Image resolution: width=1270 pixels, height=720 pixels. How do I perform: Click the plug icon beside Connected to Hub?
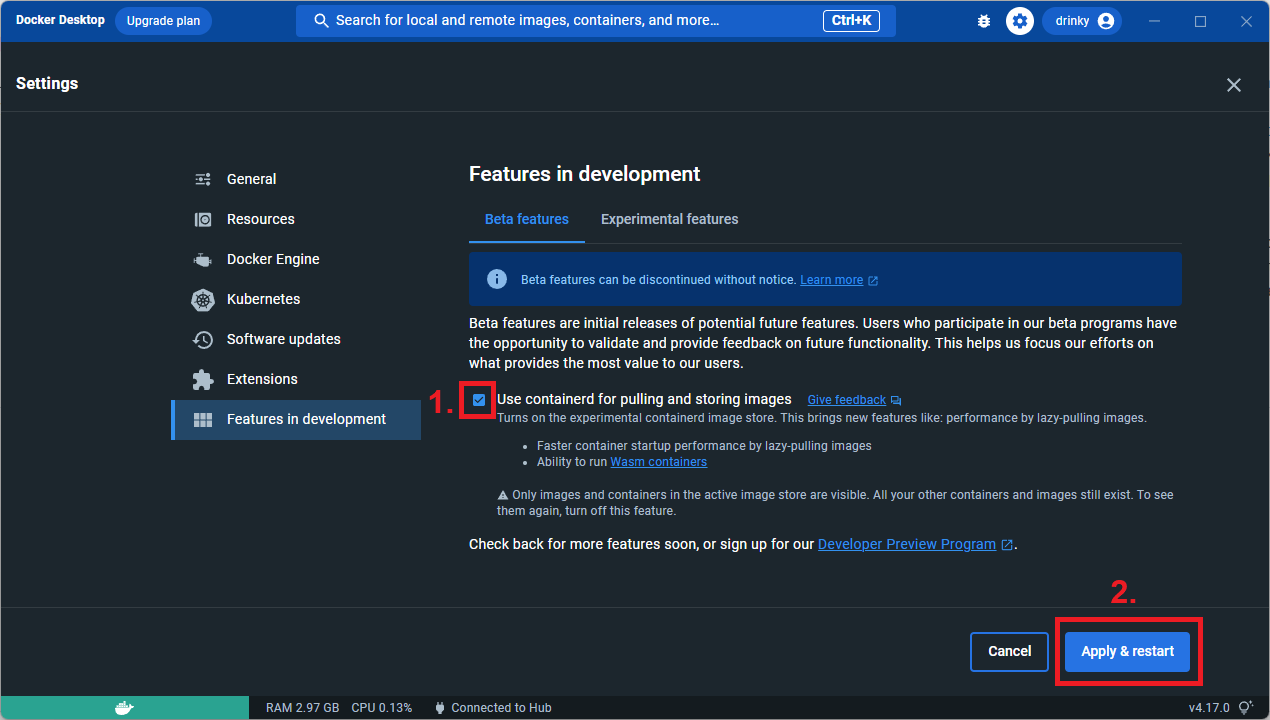pos(440,708)
